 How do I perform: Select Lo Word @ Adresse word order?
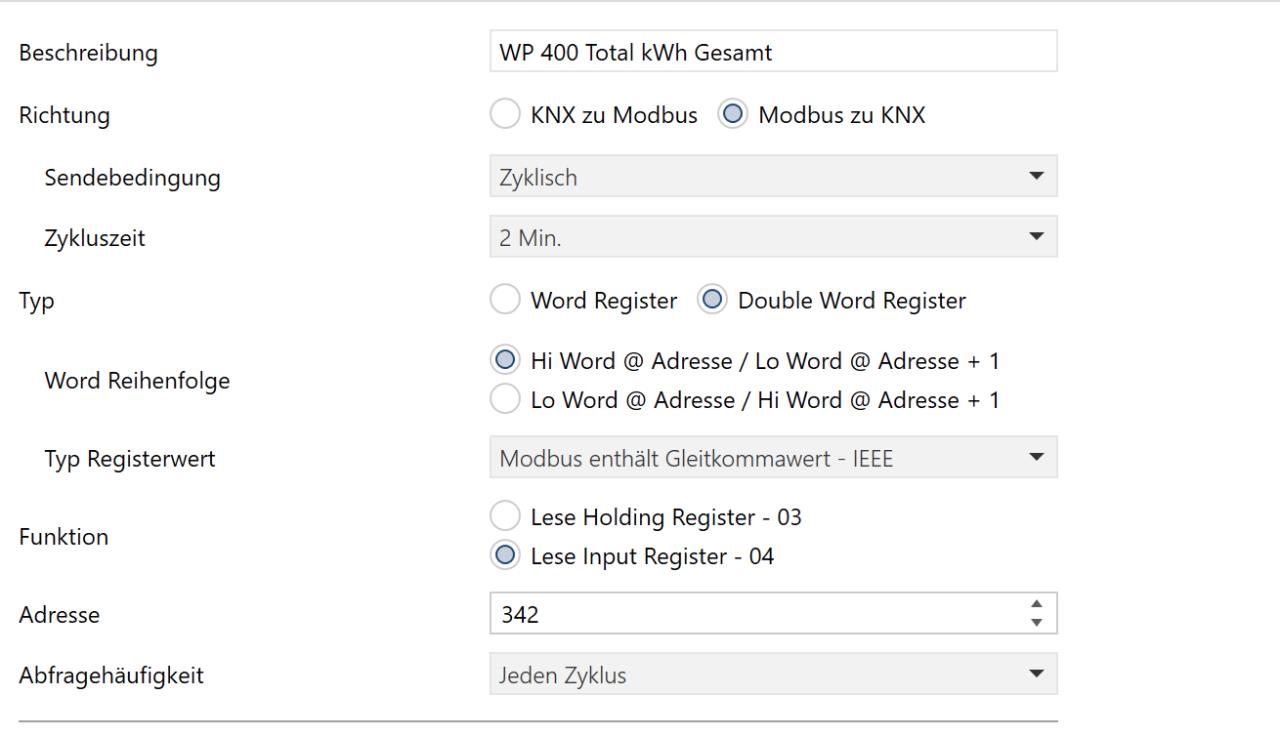pyautogui.click(x=504, y=400)
